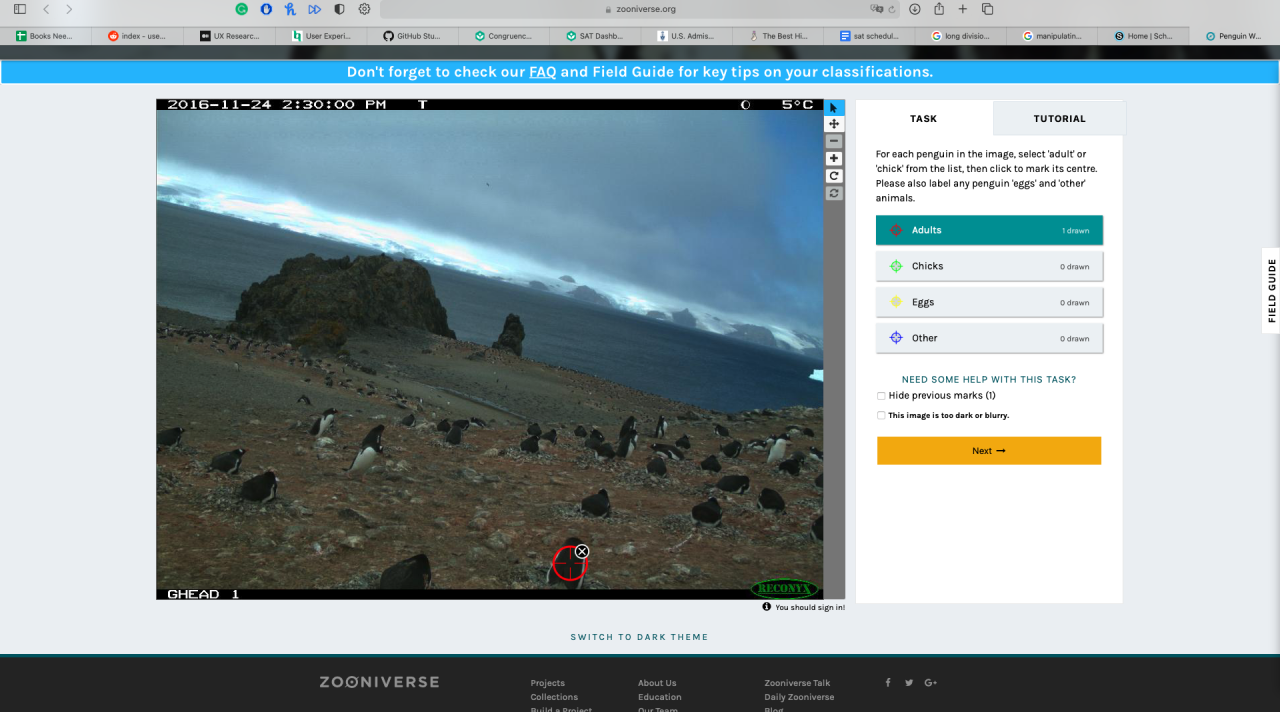Choose the Eggs marking tool
Image resolution: width=1280 pixels, height=712 pixels.
(x=989, y=302)
